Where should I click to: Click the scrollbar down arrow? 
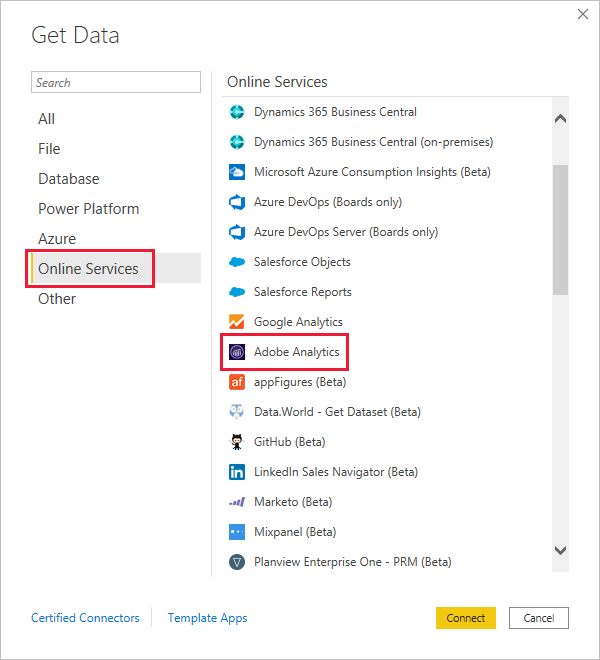click(560, 550)
